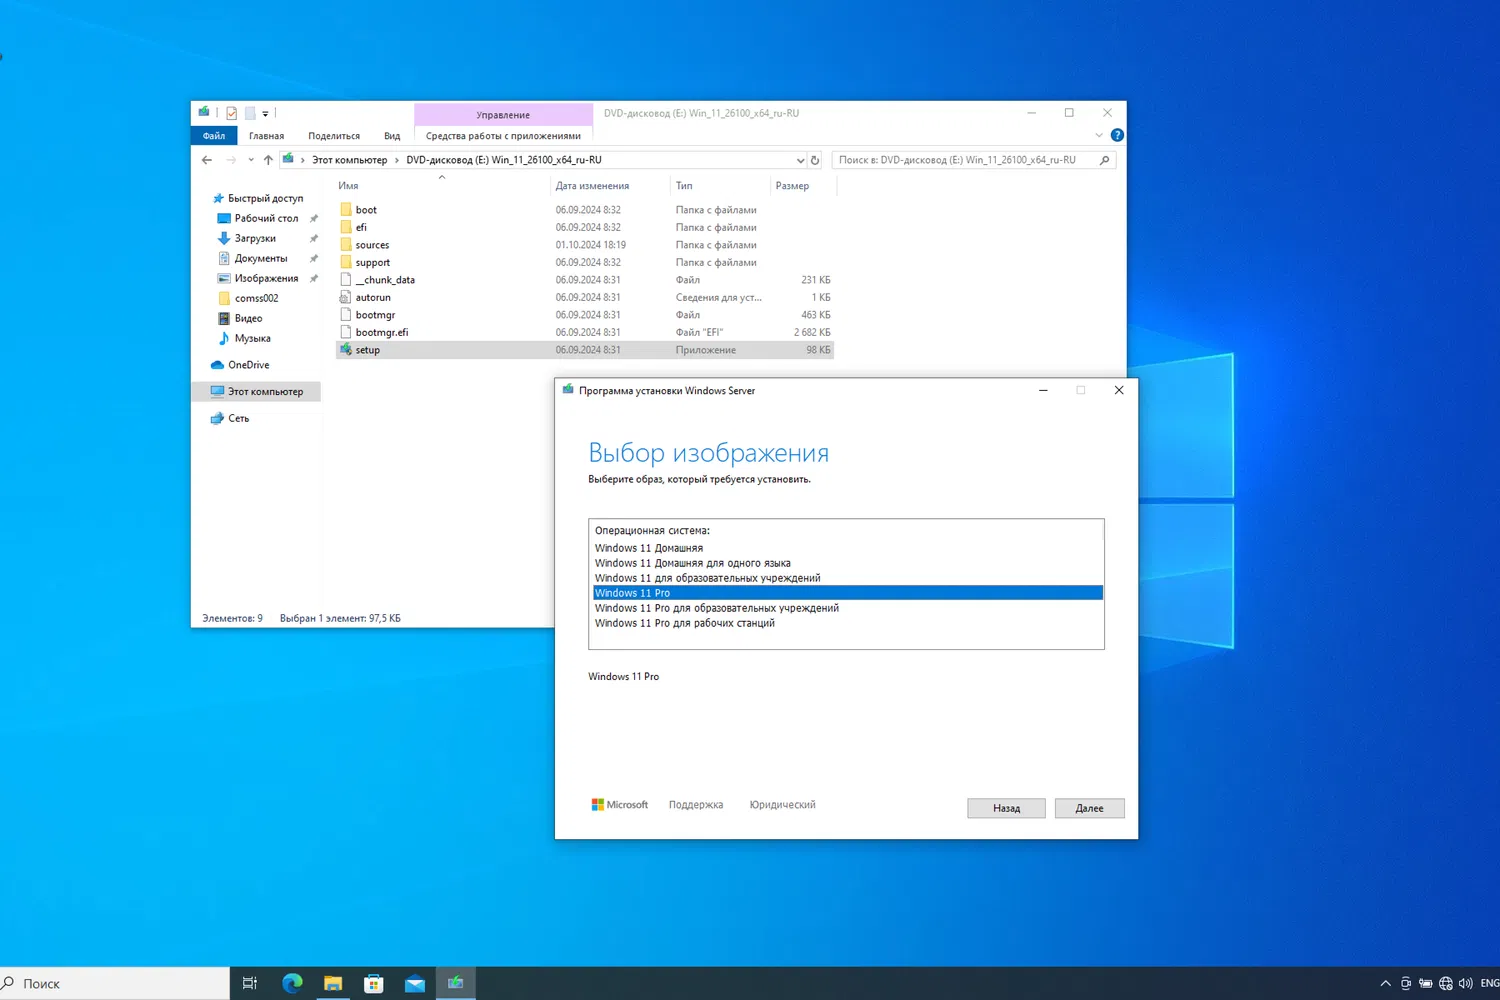Expand the Explorer ribbon with the chevron

1099,135
